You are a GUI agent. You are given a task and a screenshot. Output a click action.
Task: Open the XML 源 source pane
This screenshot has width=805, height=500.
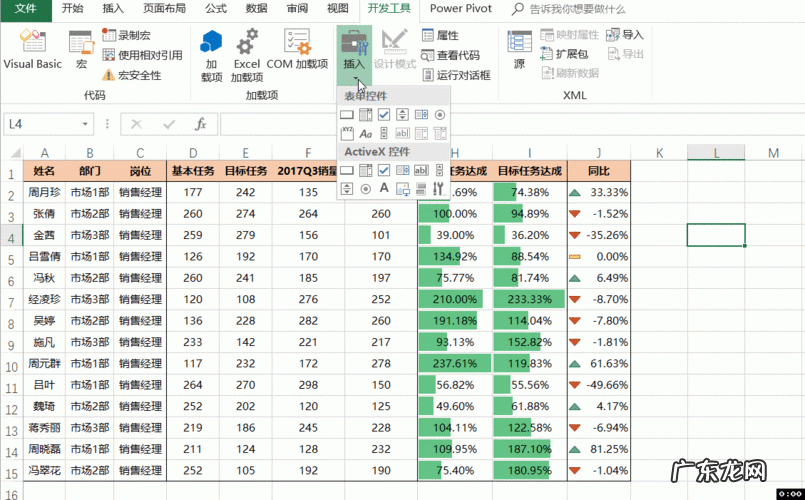point(519,49)
